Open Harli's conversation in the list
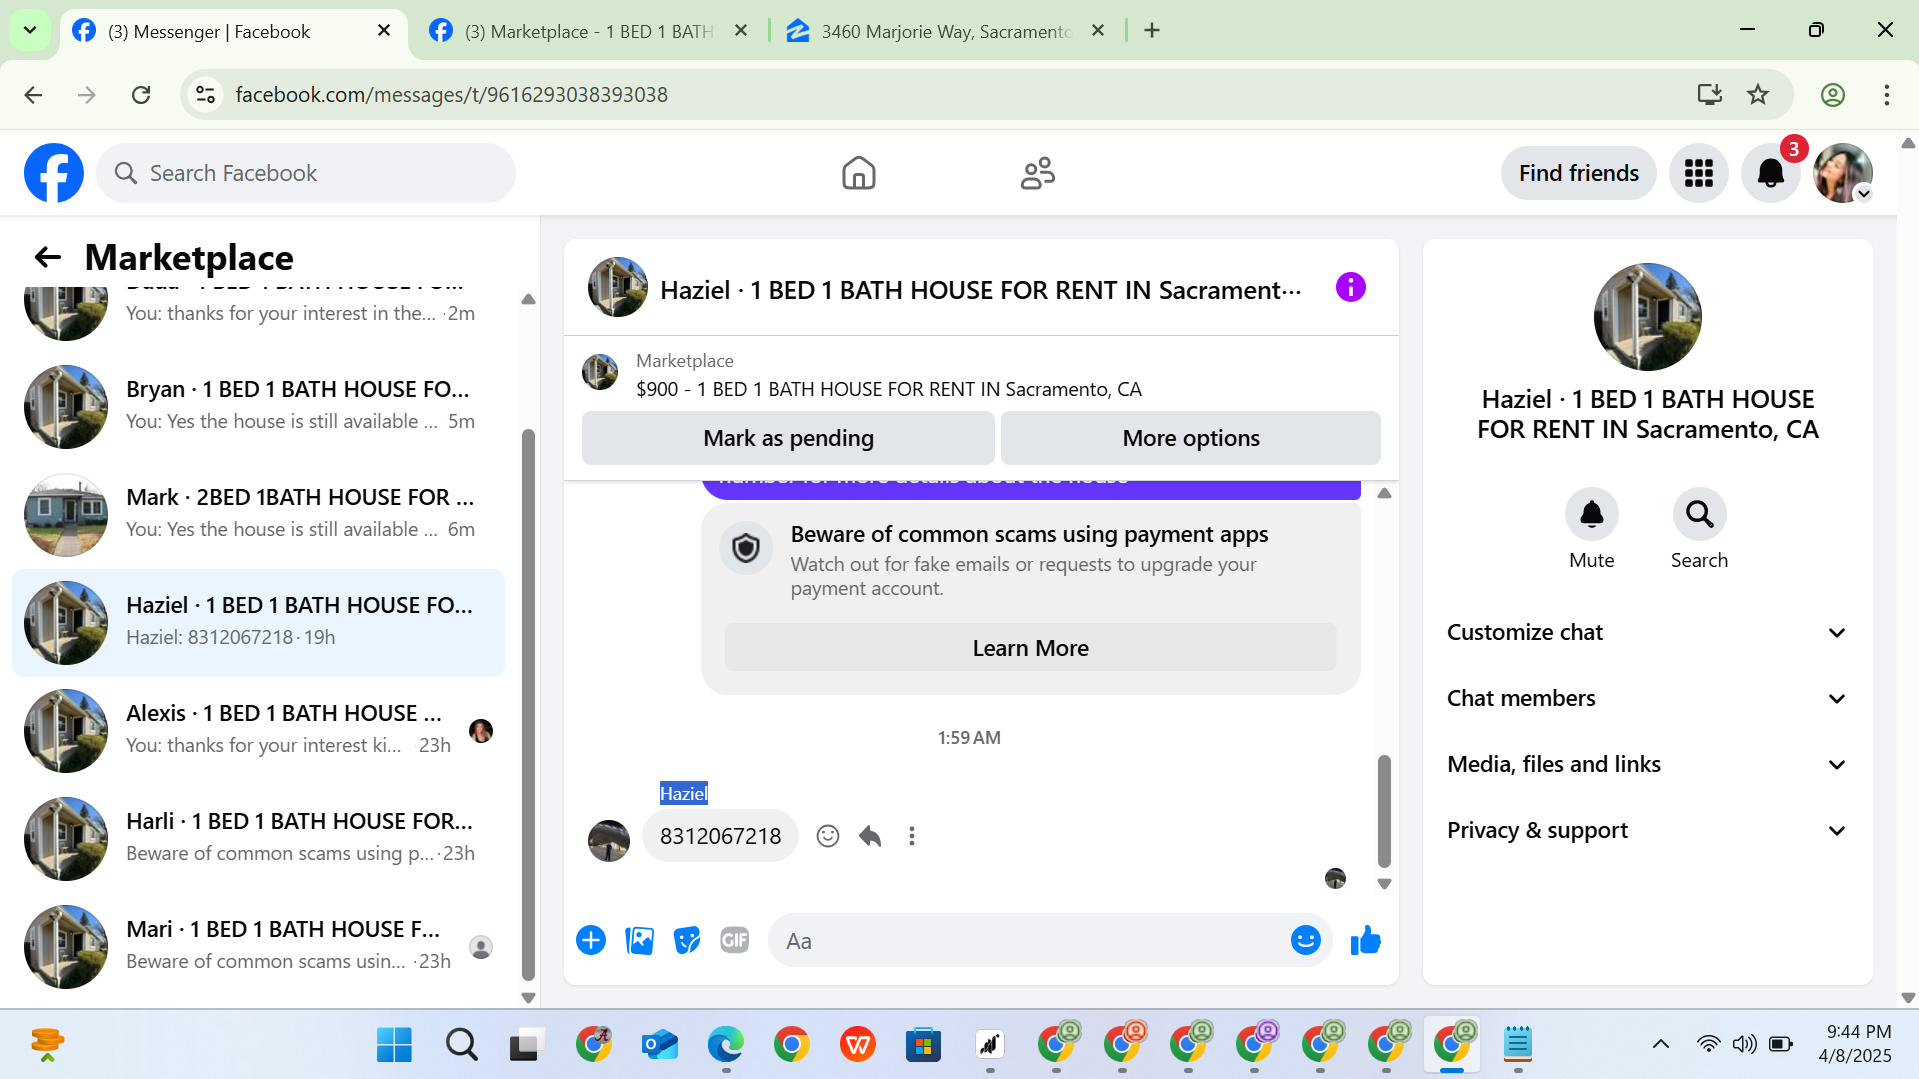The height and width of the screenshot is (1079, 1919). click(x=258, y=838)
